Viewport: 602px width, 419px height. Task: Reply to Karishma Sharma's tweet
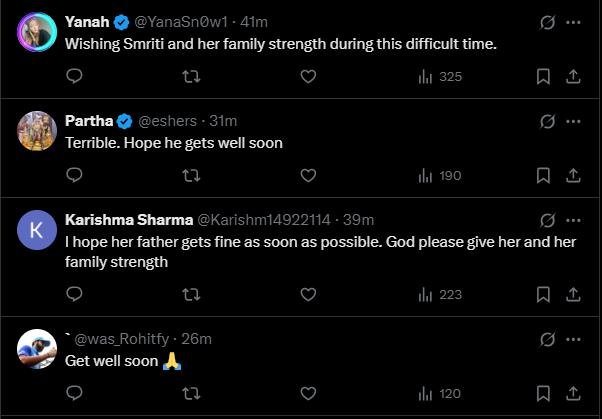click(x=74, y=294)
